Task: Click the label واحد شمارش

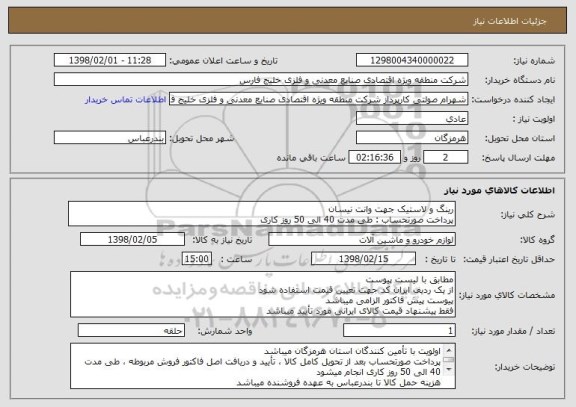Action: click(x=225, y=331)
